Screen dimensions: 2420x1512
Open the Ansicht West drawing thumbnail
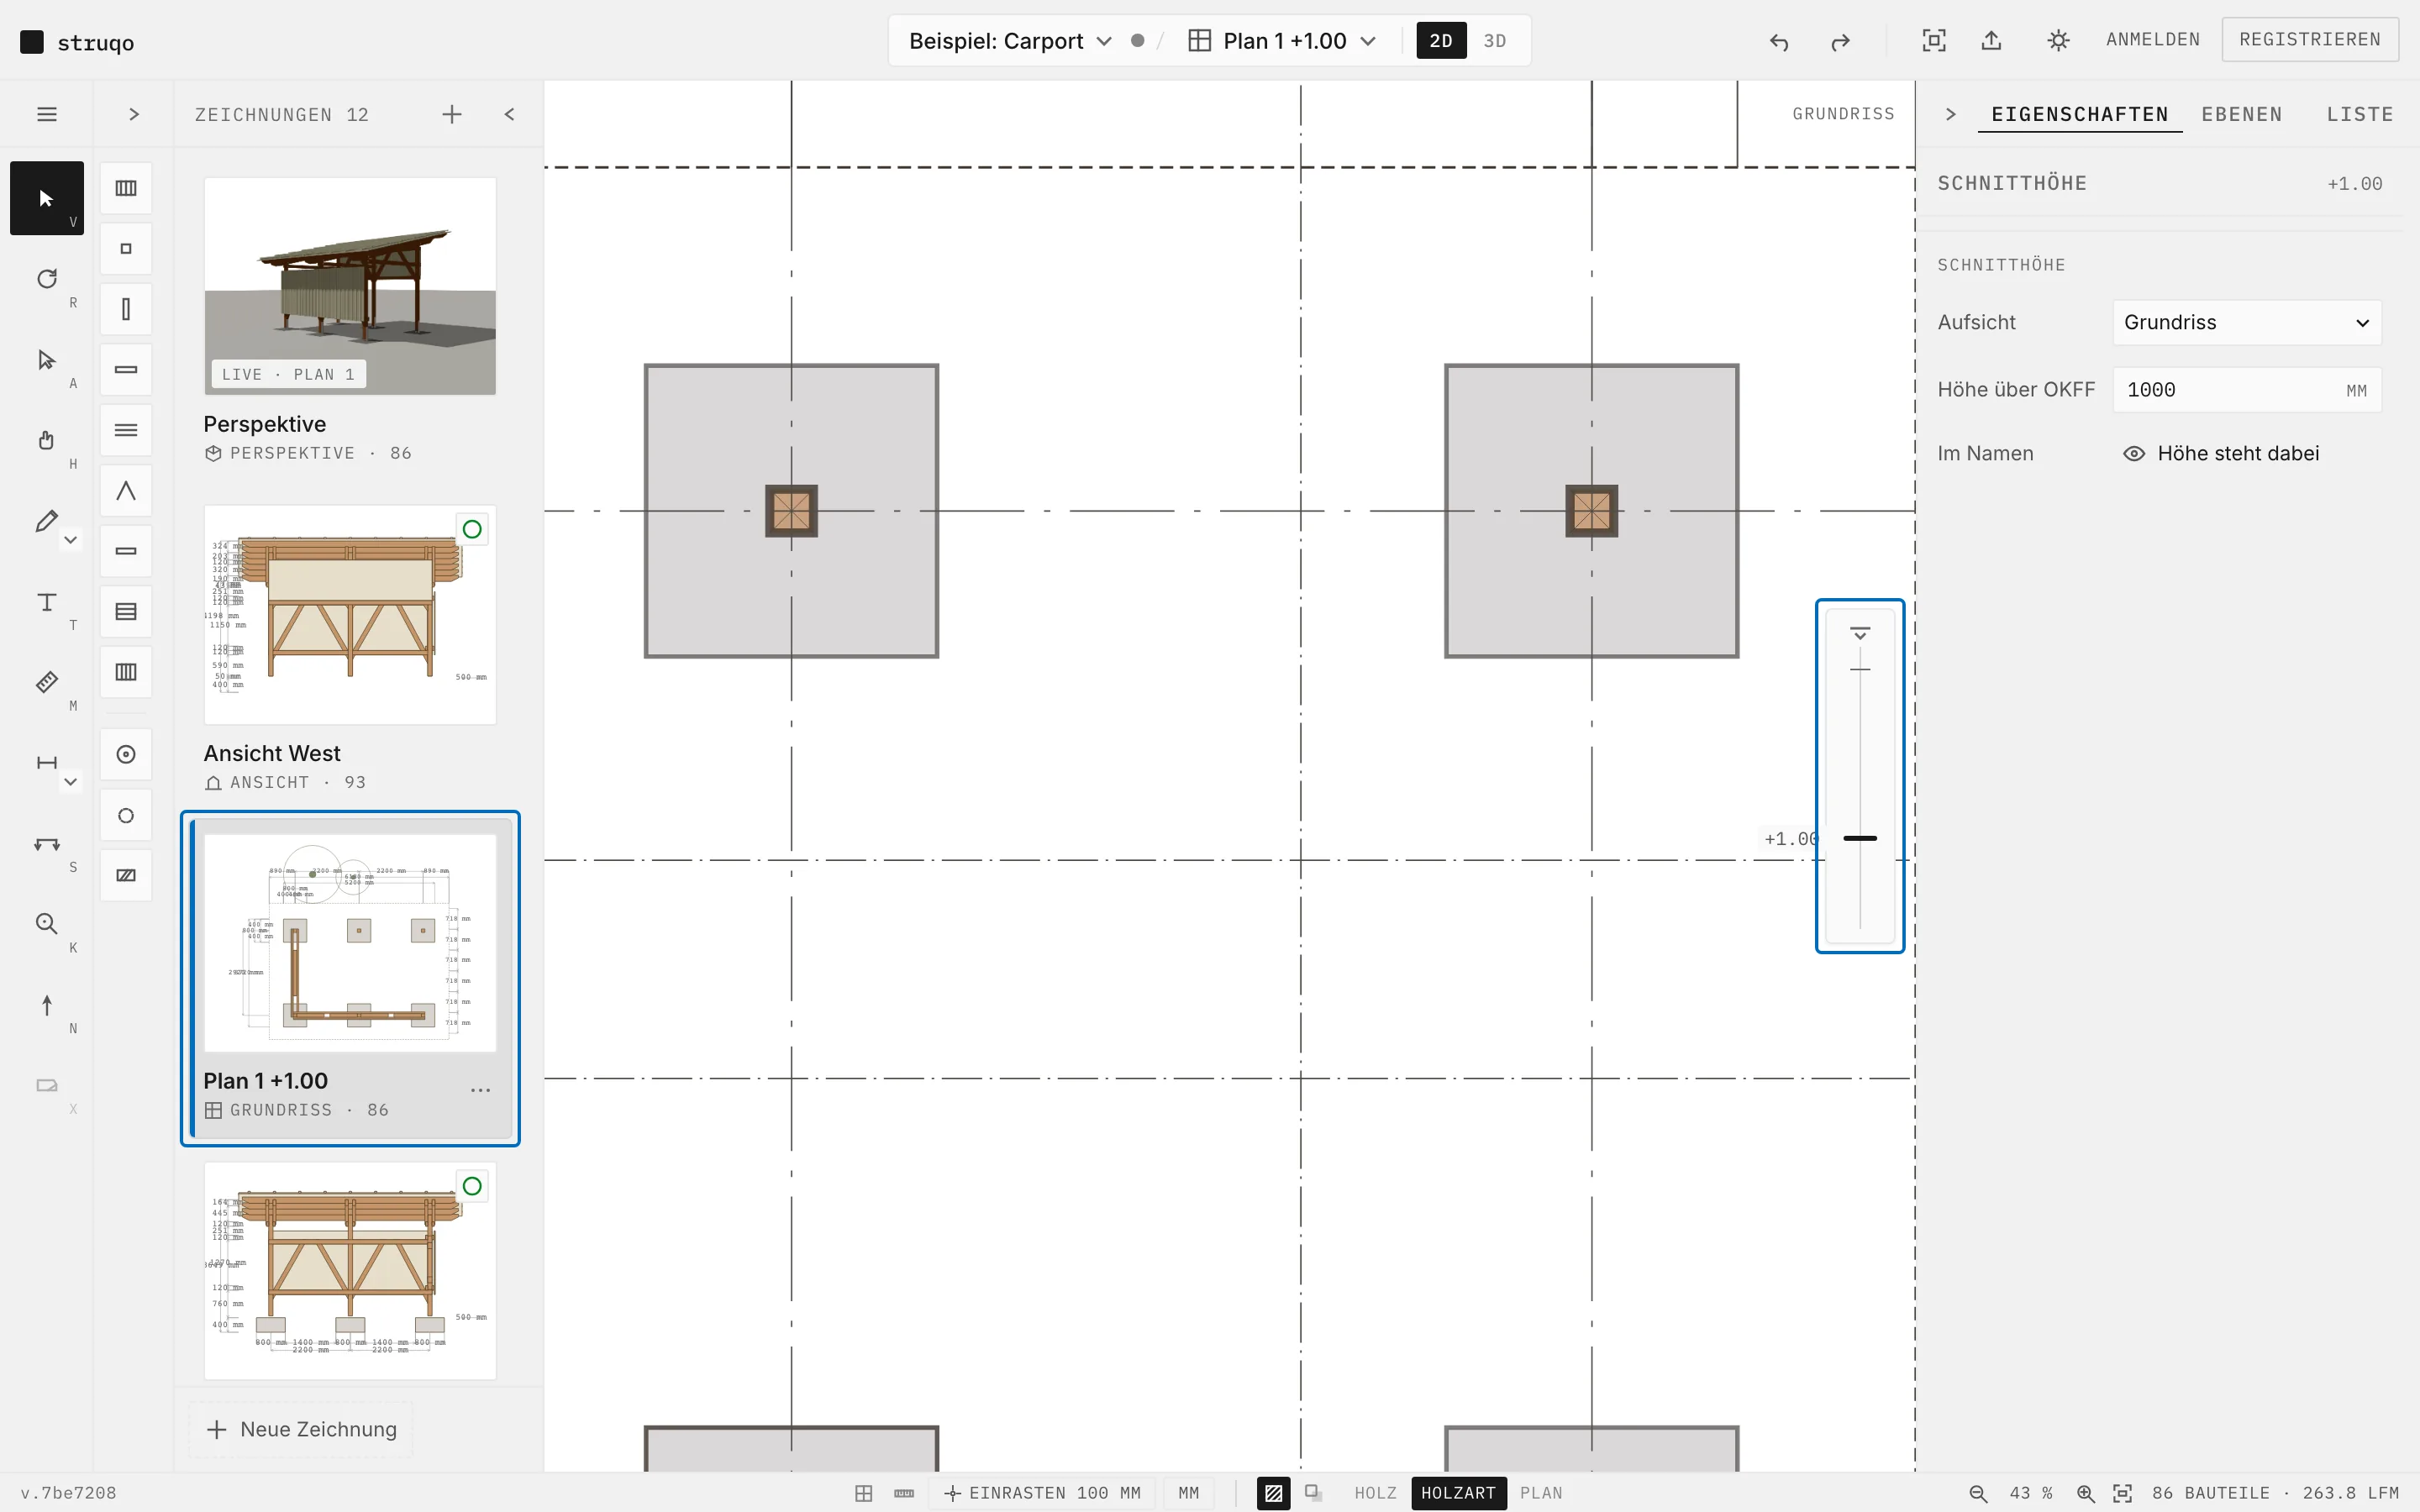tap(350, 614)
